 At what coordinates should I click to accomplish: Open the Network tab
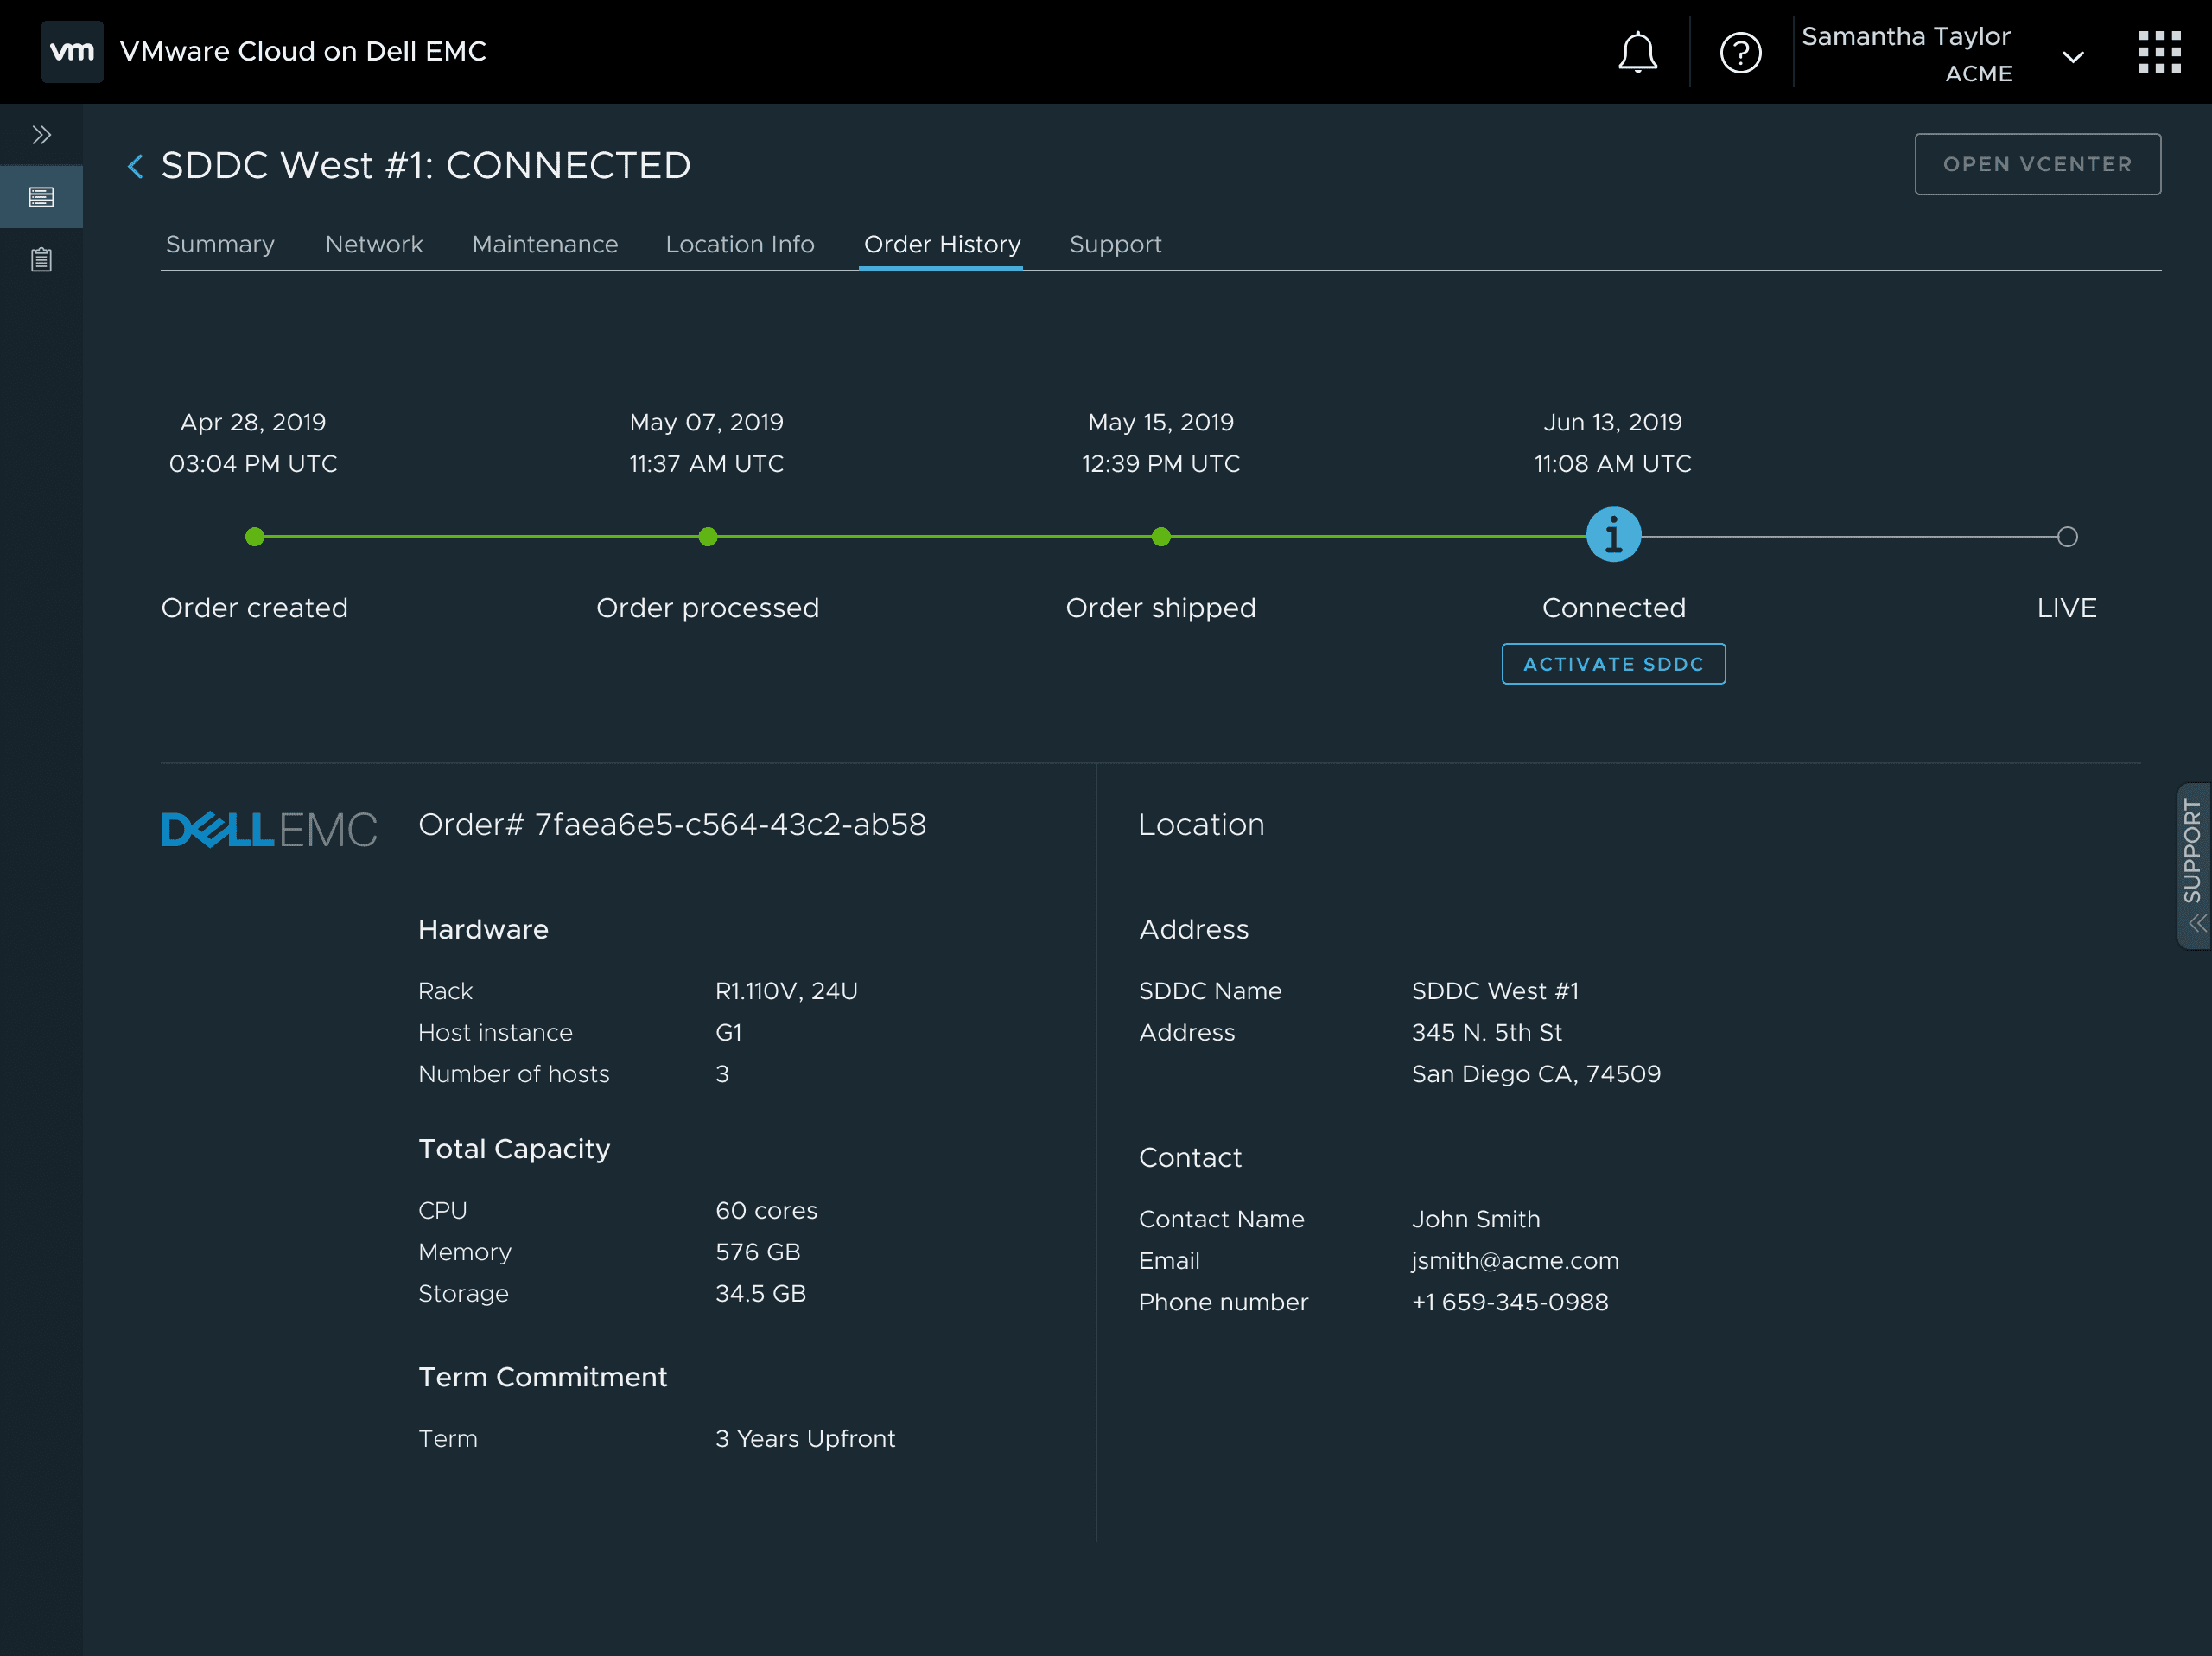point(374,245)
